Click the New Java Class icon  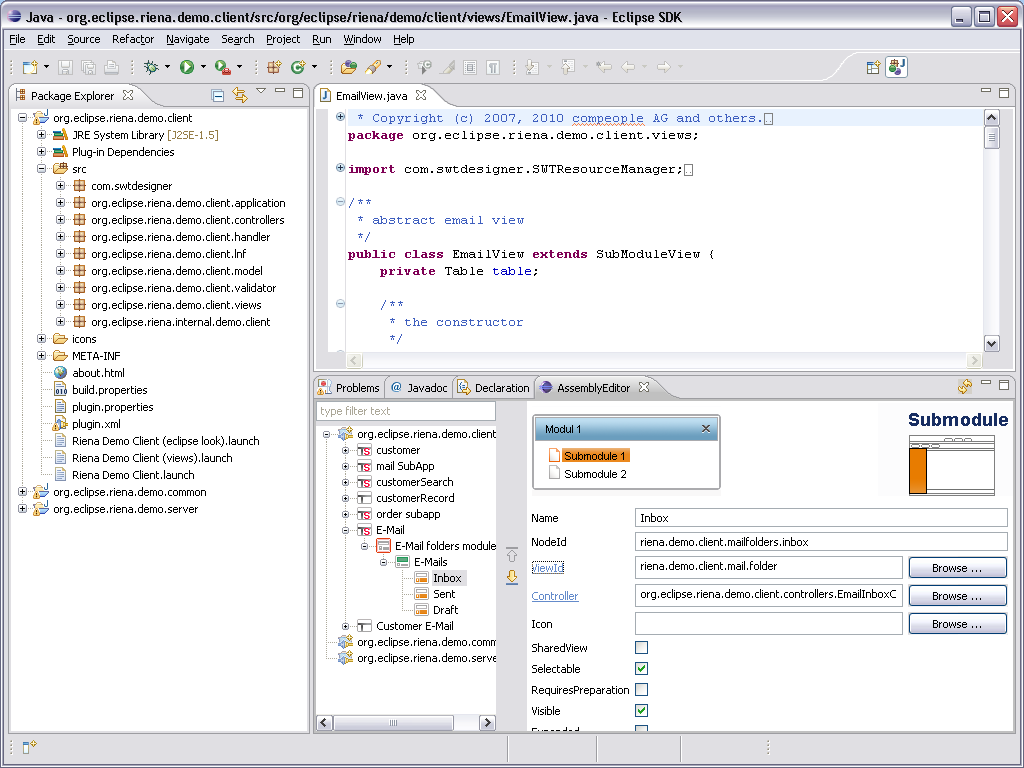coord(298,67)
